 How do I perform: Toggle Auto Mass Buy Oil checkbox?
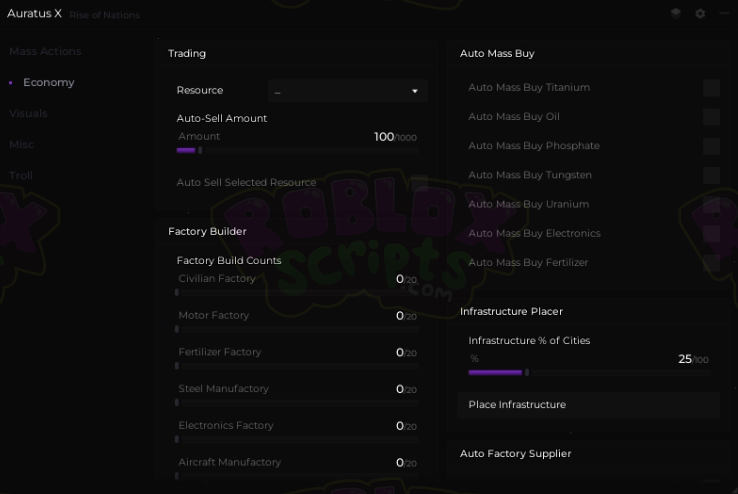coord(711,117)
